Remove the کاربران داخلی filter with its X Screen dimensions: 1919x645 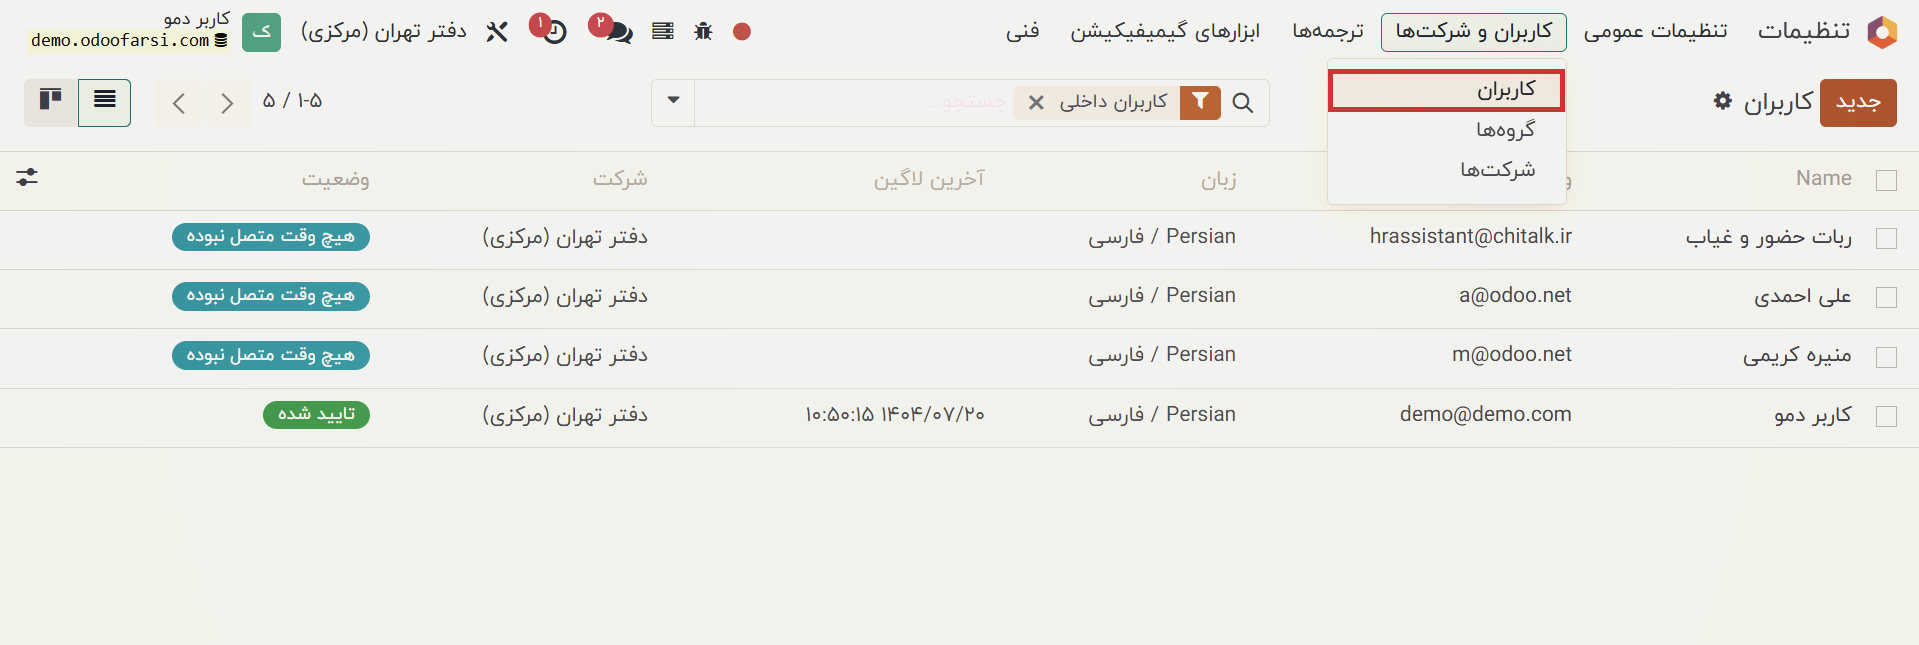point(1035,102)
